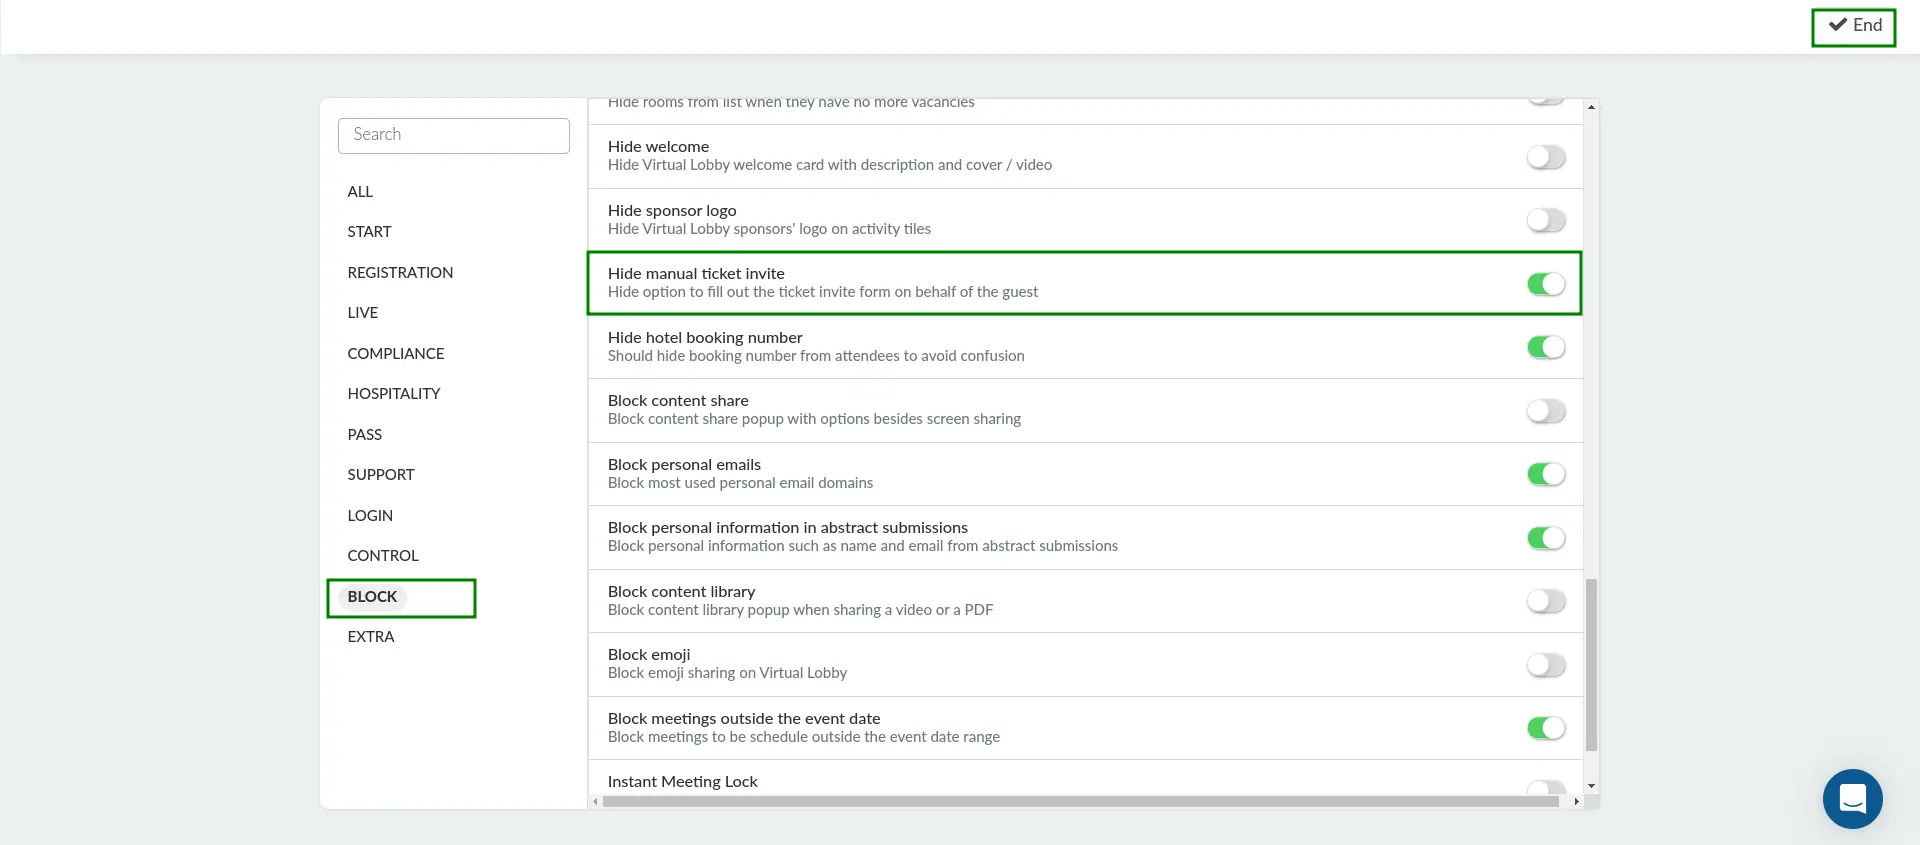Click 'Block most used personal email domains' description
The image size is (1920, 845).
(x=740, y=483)
